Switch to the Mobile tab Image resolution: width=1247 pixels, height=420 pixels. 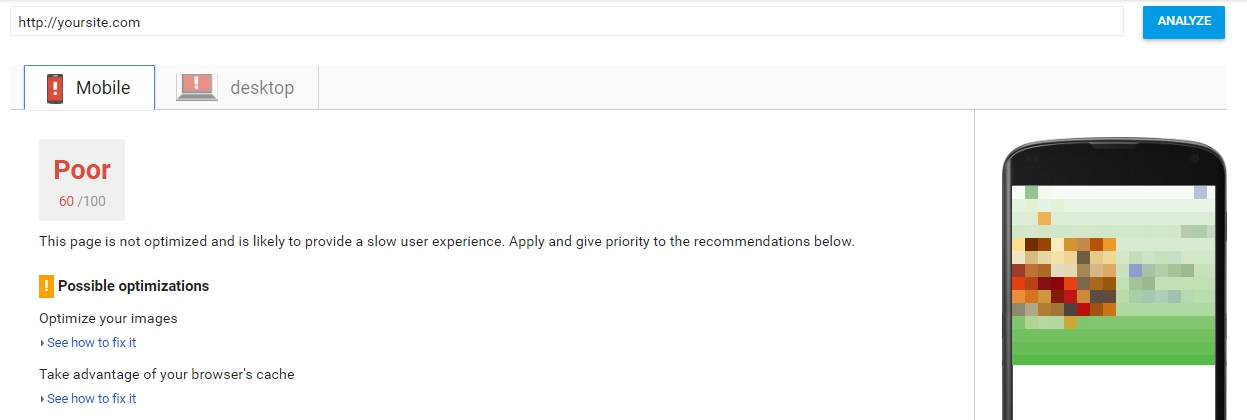click(x=90, y=88)
